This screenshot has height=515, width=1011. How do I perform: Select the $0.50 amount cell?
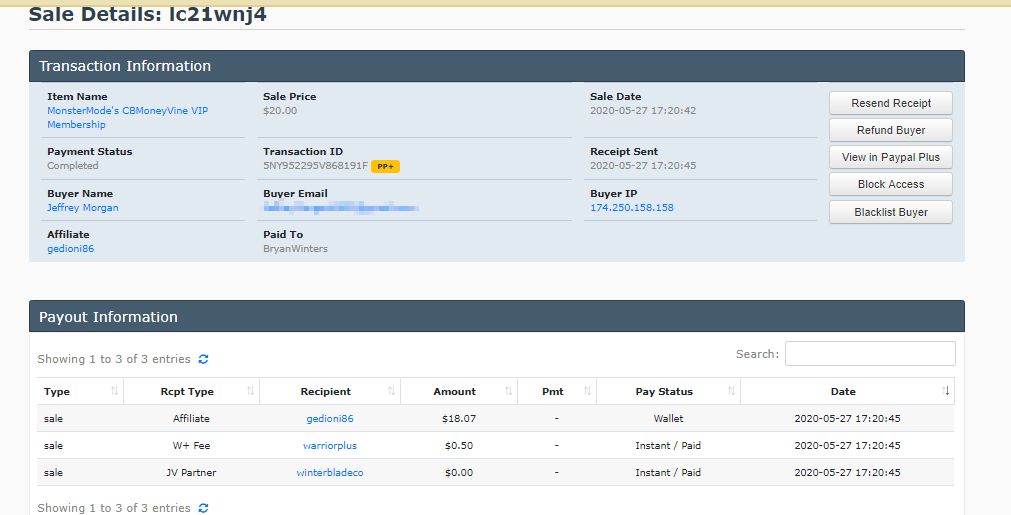458,445
